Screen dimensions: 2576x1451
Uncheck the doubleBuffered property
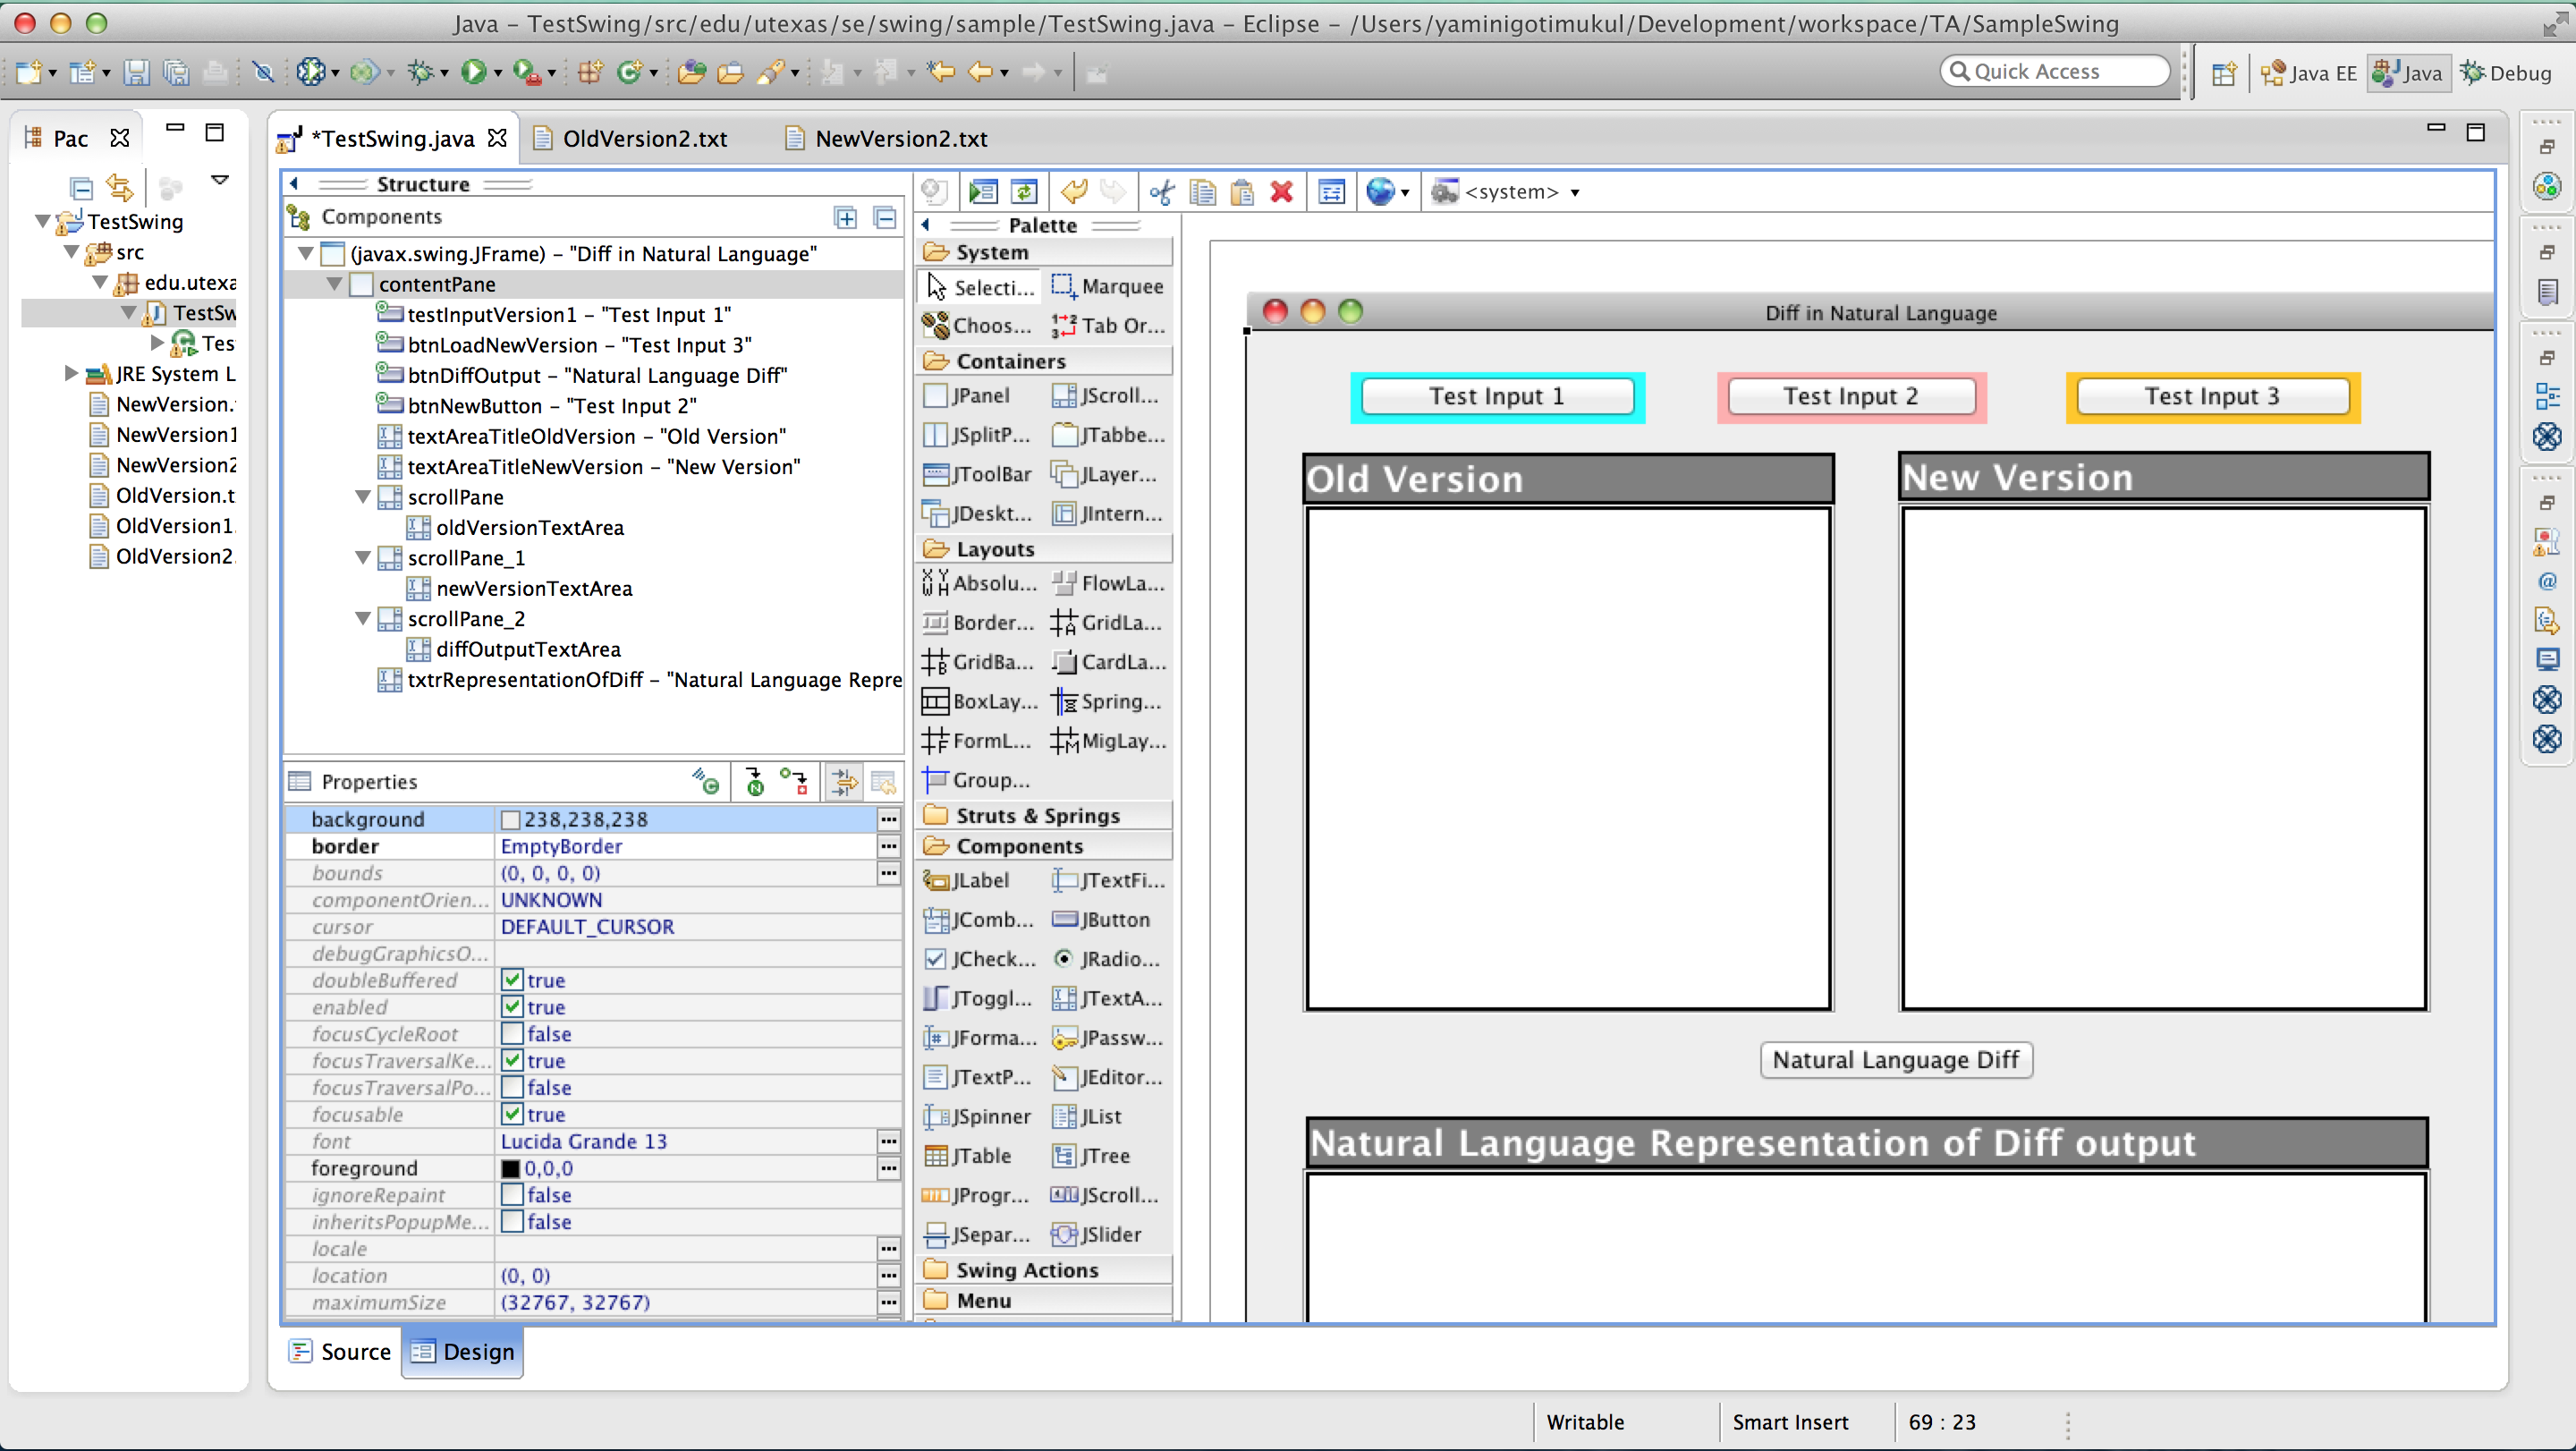512,980
